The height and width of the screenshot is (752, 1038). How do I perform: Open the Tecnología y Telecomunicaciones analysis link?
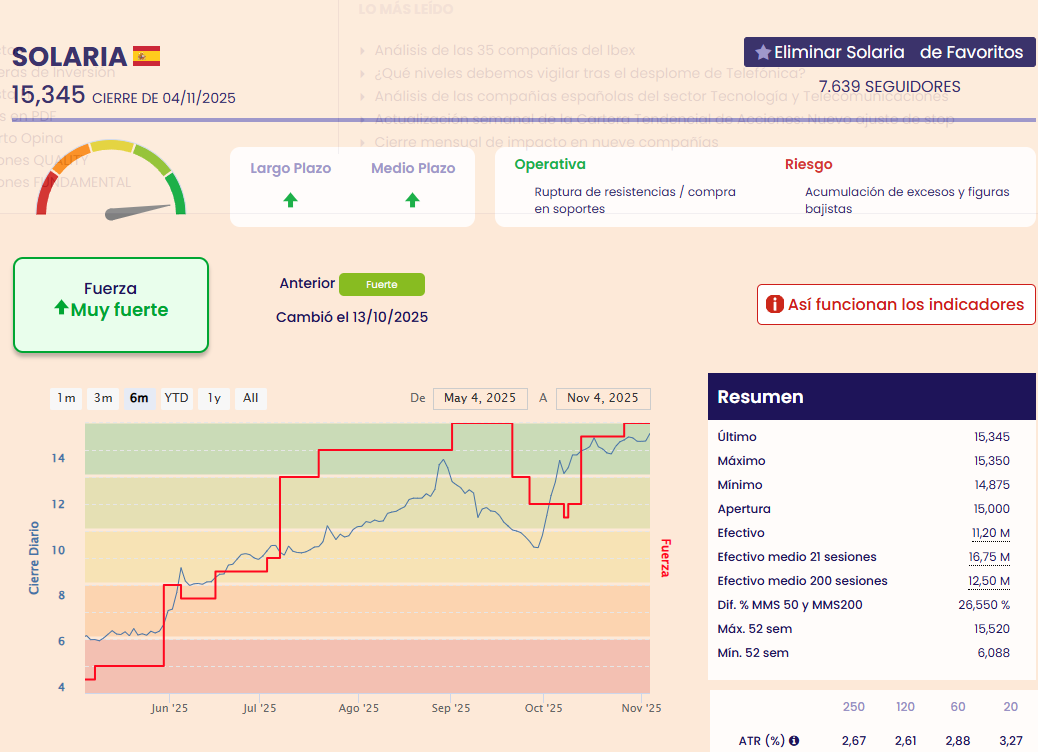661,96
